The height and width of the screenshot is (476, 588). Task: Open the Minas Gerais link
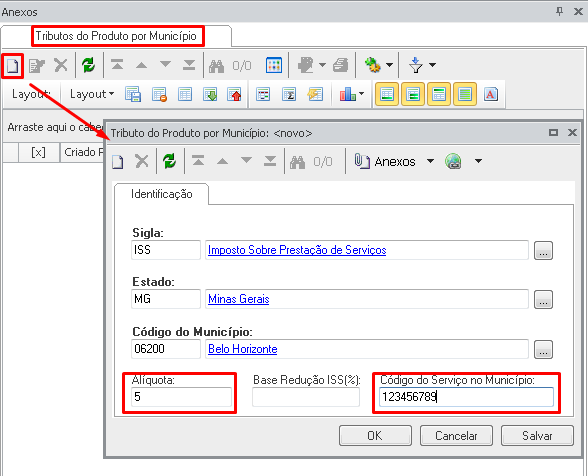239,299
